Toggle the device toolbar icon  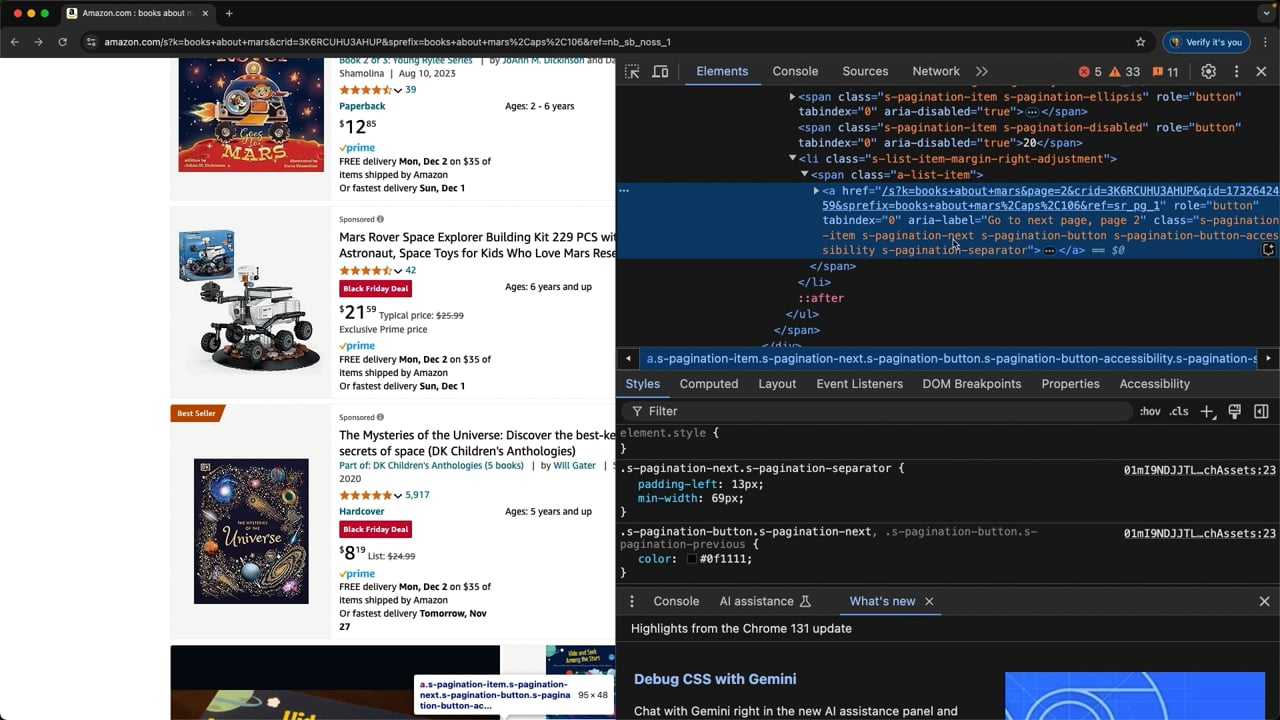point(660,72)
